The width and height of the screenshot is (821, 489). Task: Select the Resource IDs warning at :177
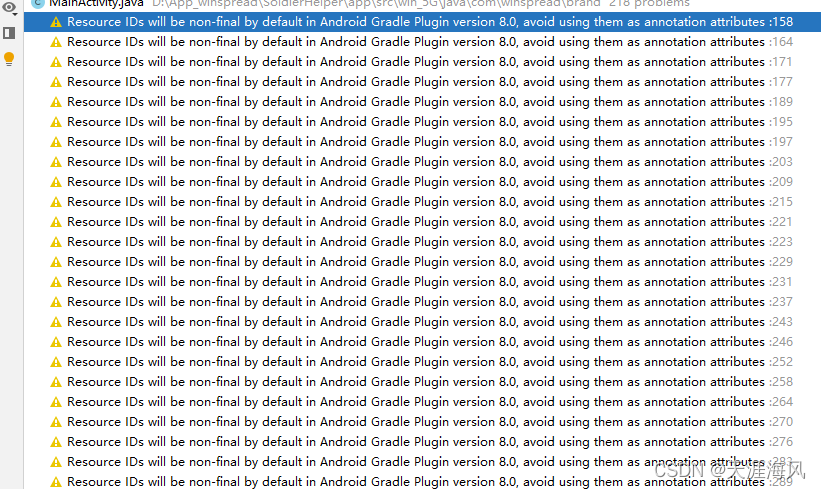[422, 82]
